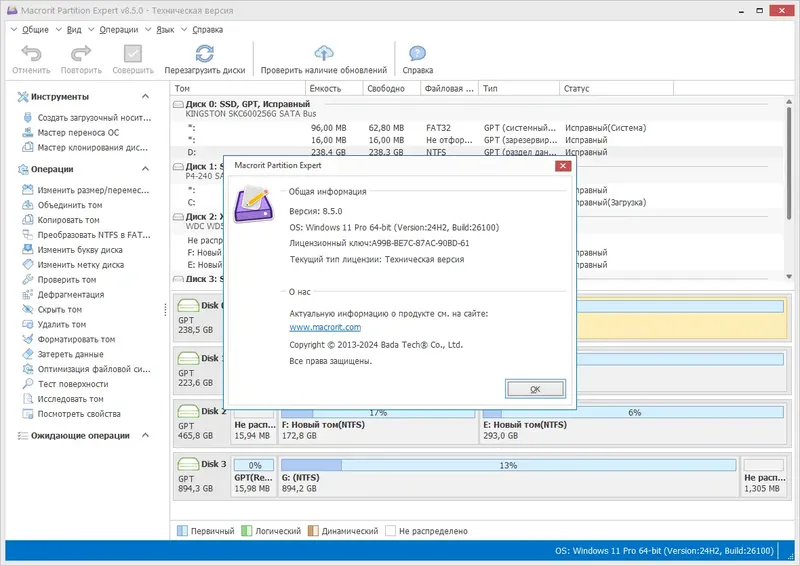
Task: Select Проверить том operation
Action: 59,280
